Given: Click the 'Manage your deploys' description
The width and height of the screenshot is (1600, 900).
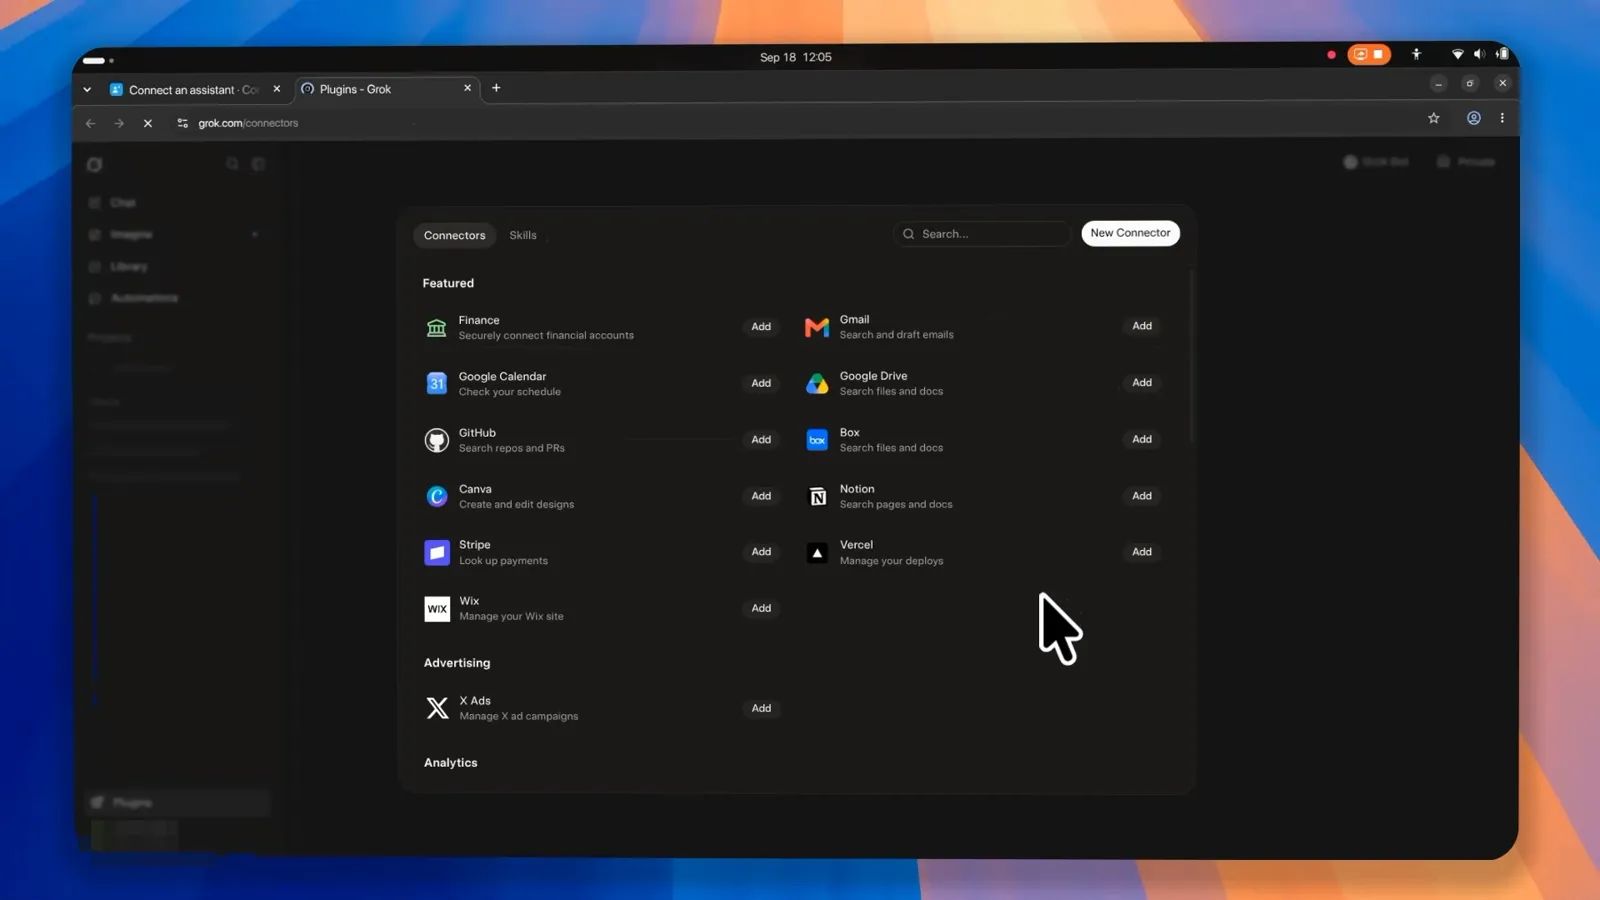Looking at the screenshot, I should click(891, 561).
